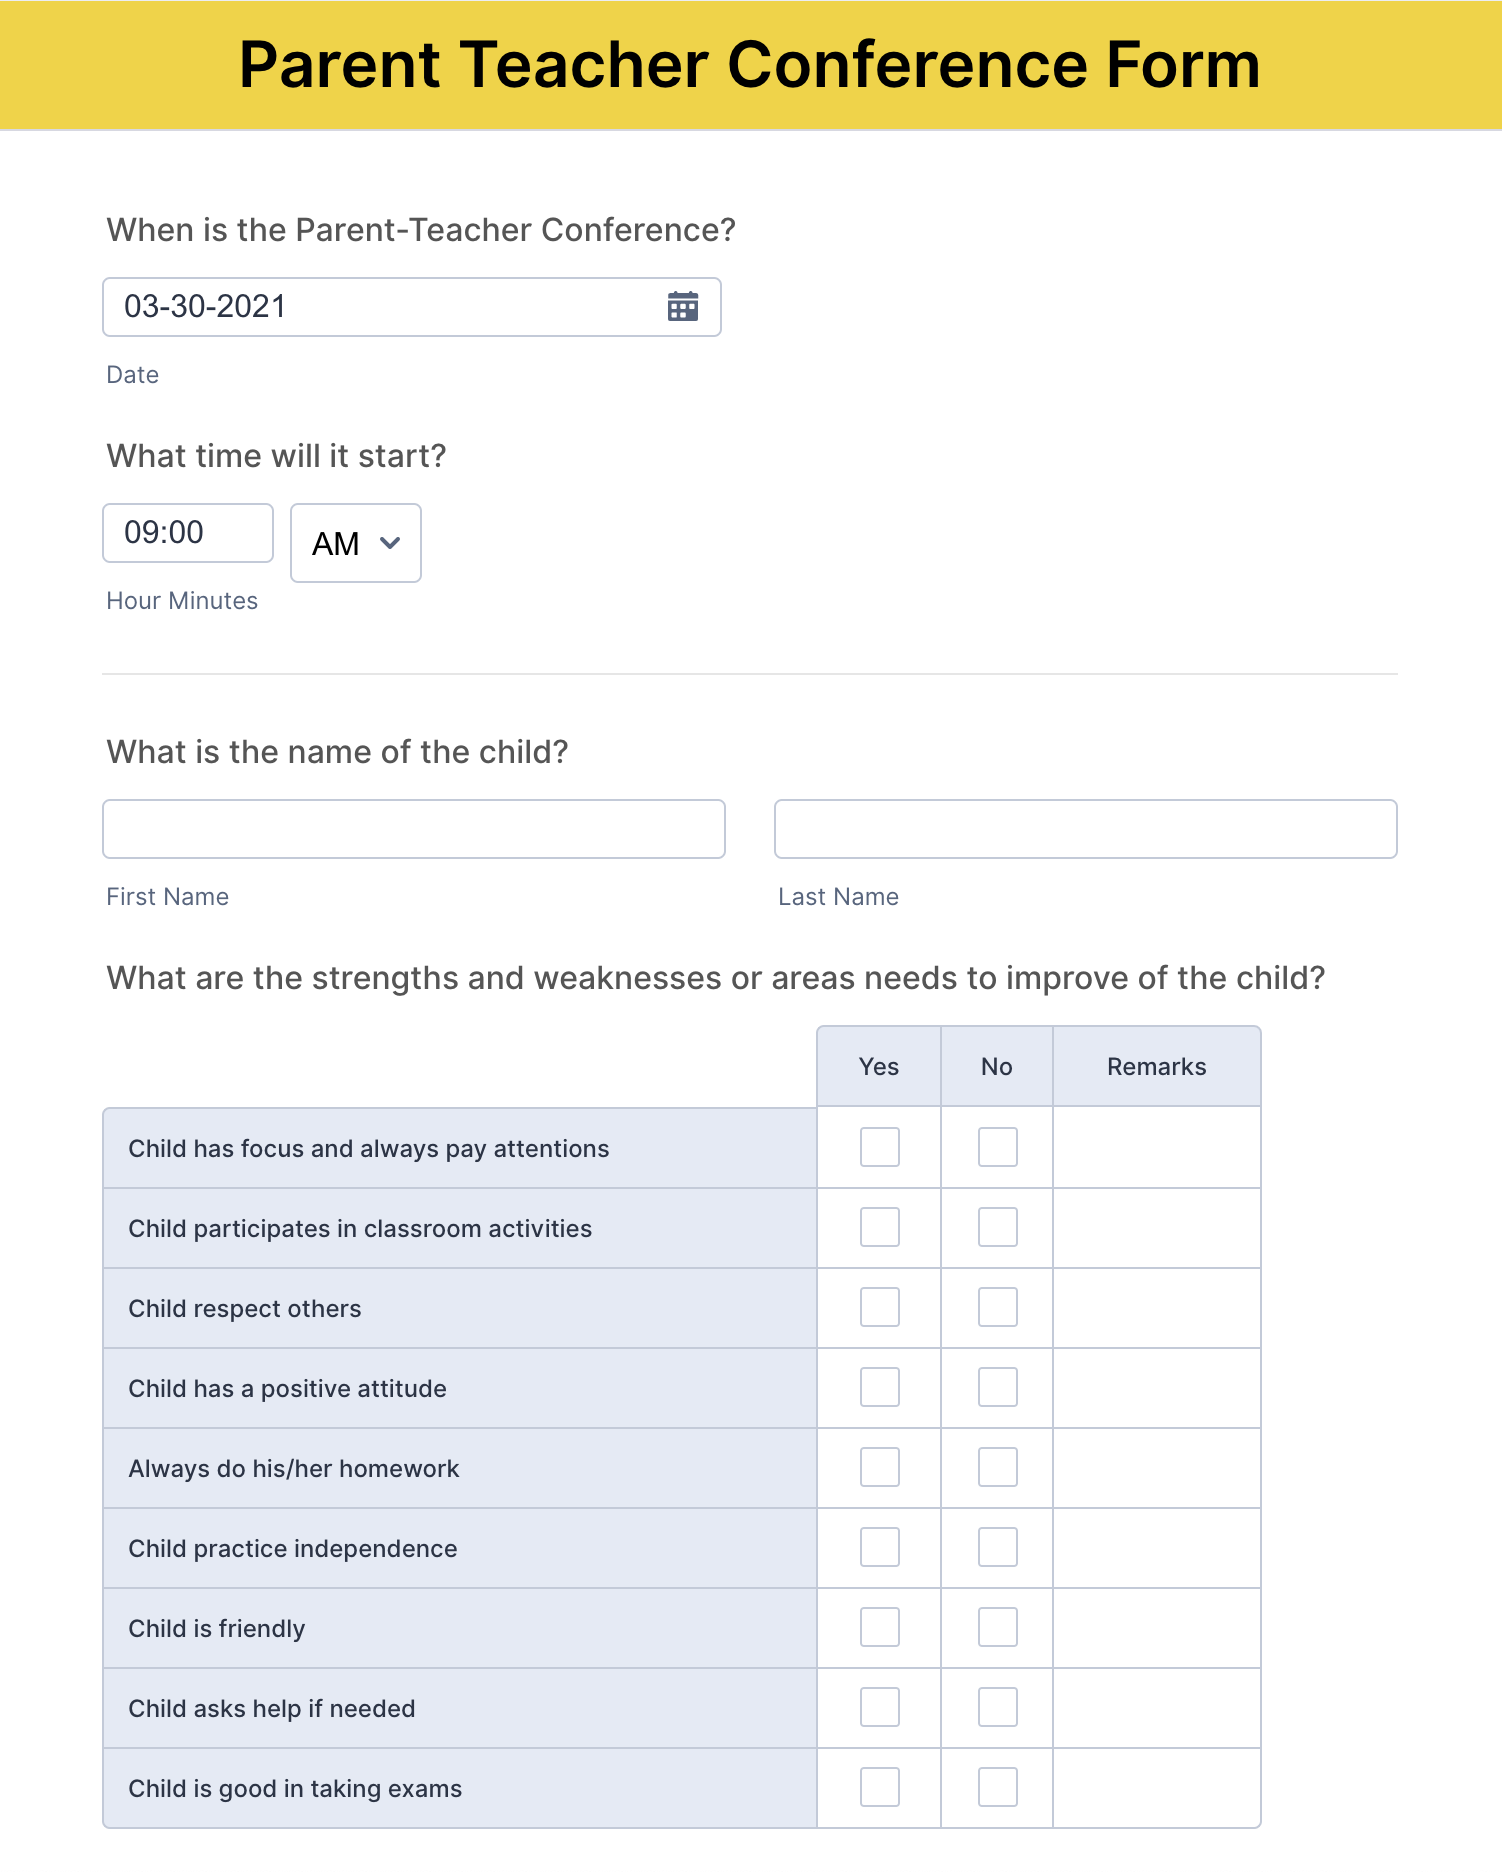Image resolution: width=1502 pixels, height=1872 pixels.
Task: Focus the child's First Name field
Action: [x=414, y=829]
